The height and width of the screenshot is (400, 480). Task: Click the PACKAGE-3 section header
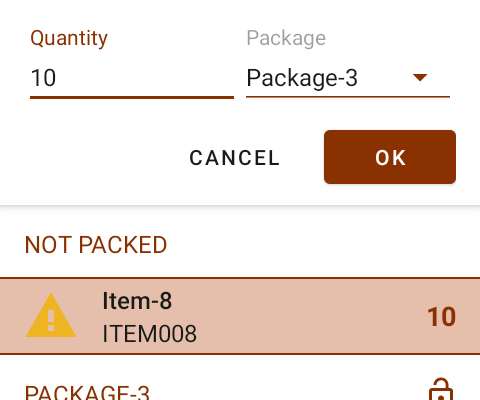tap(87, 392)
